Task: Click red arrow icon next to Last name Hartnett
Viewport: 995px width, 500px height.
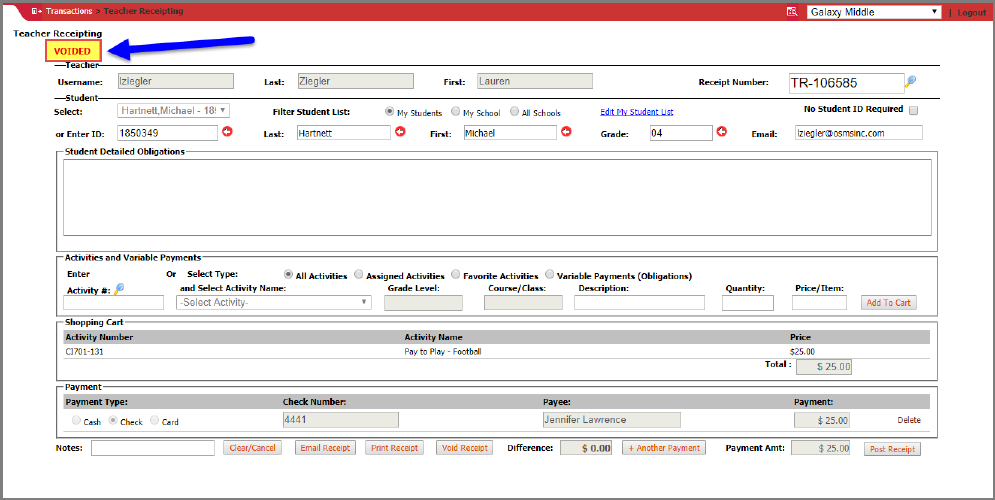Action: [x=400, y=131]
